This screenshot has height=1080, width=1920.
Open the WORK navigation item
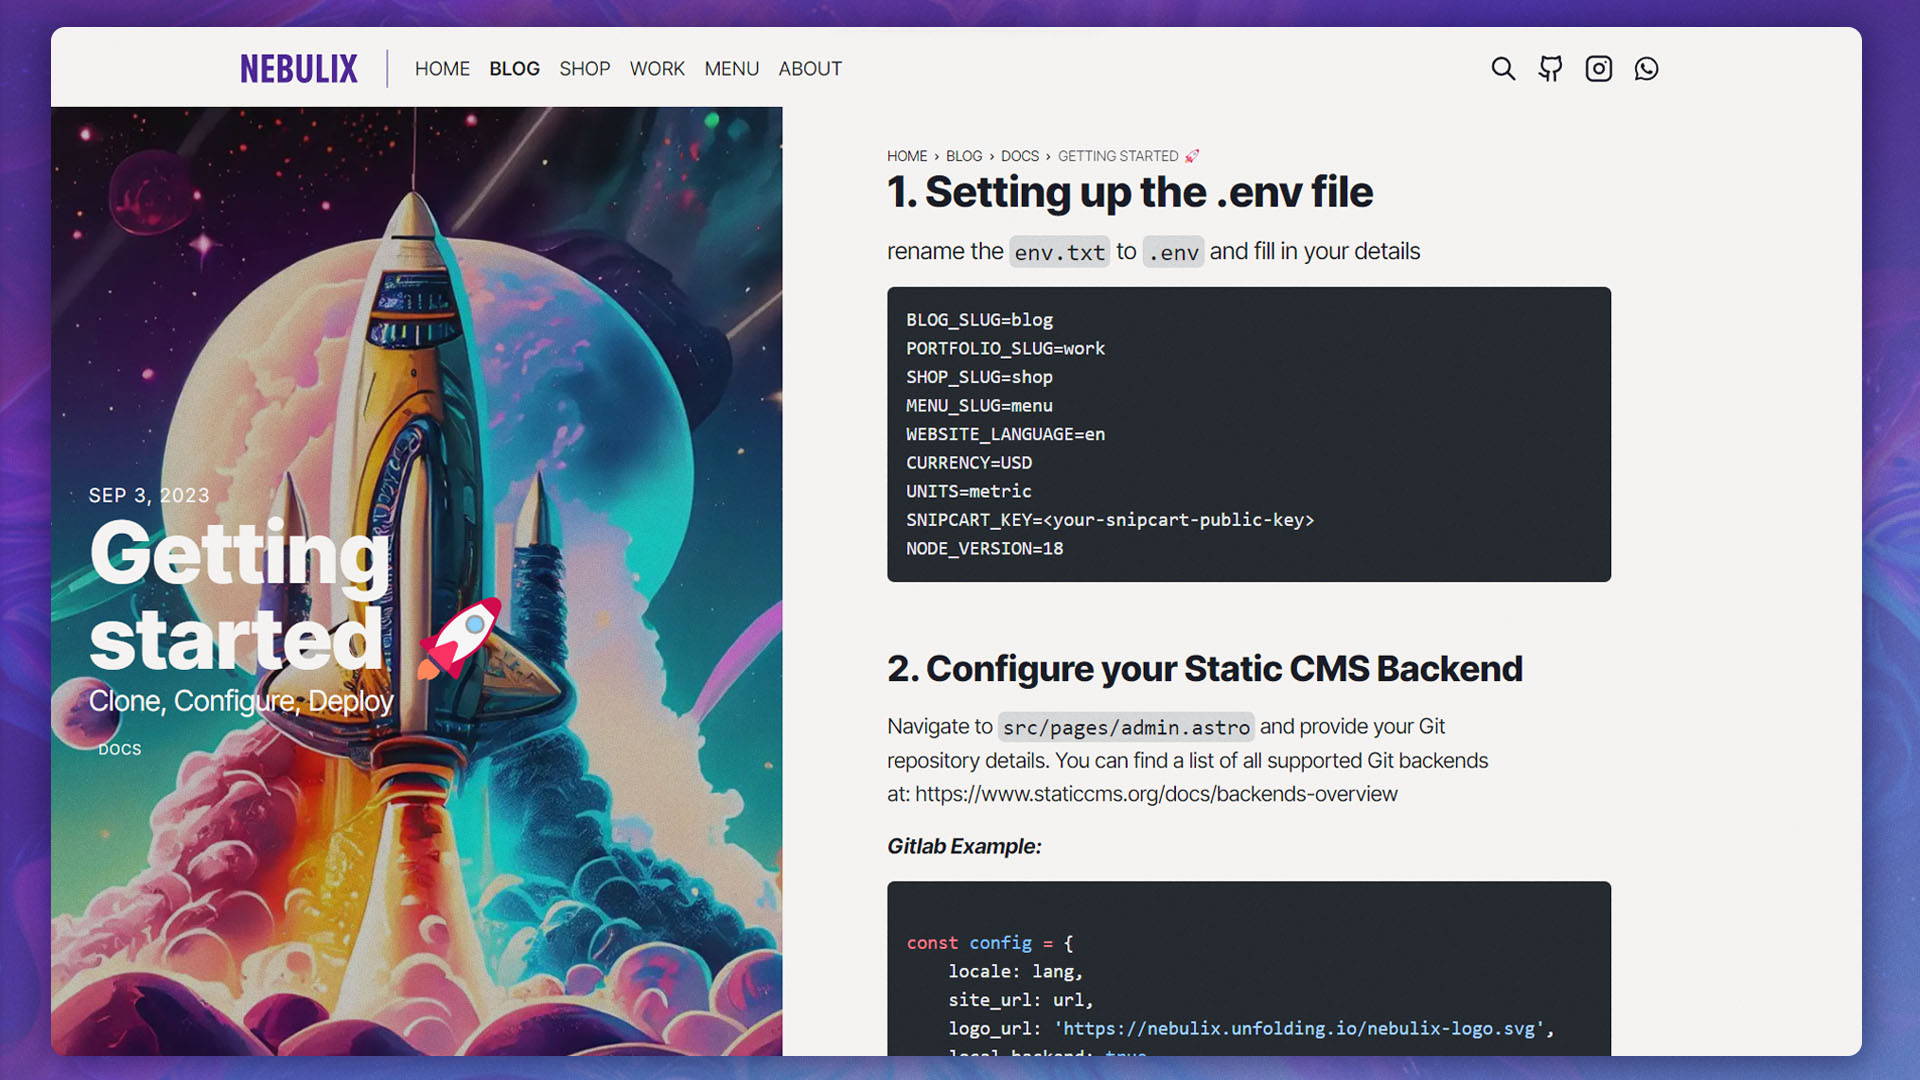(x=657, y=69)
